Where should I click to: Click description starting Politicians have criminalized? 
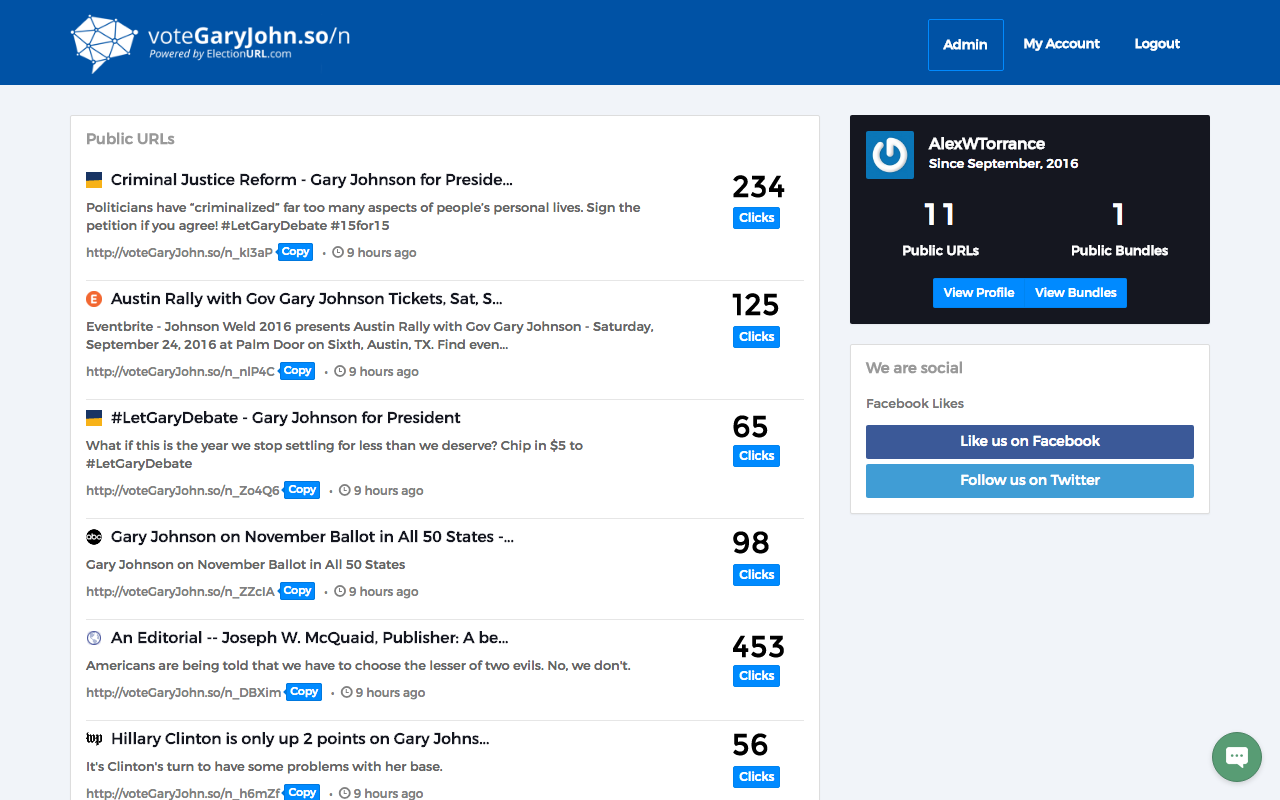pos(363,217)
